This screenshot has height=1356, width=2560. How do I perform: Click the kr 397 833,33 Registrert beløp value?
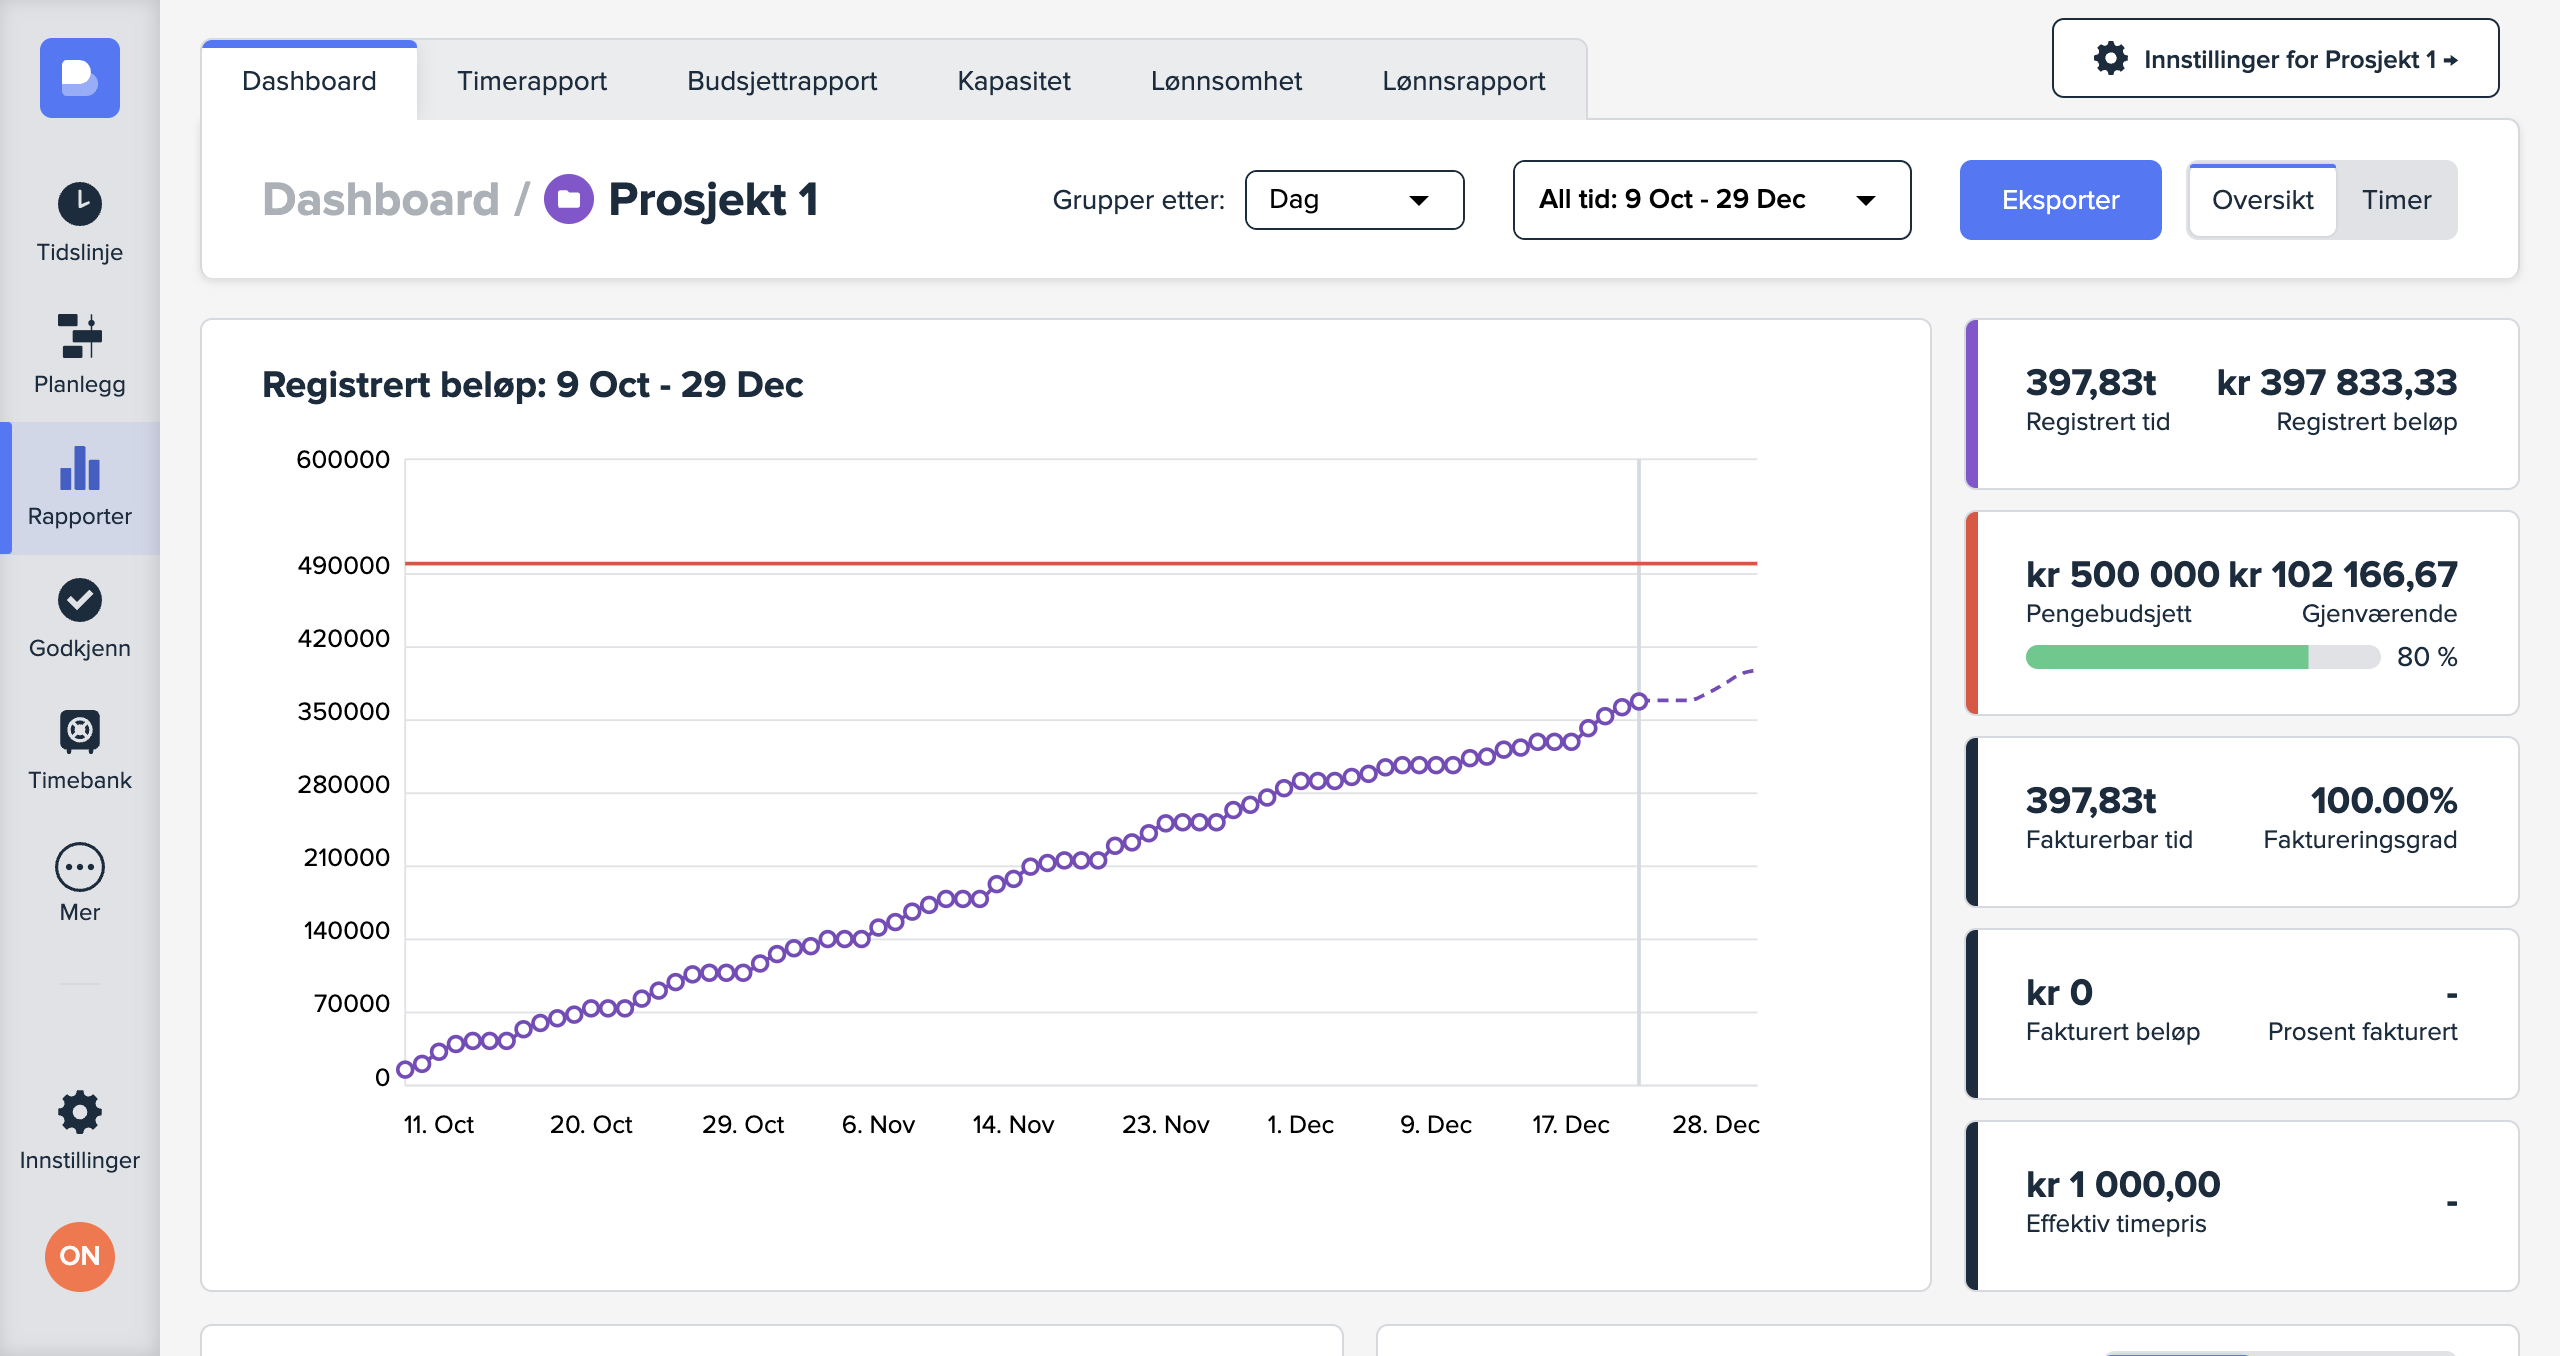coord(2337,382)
